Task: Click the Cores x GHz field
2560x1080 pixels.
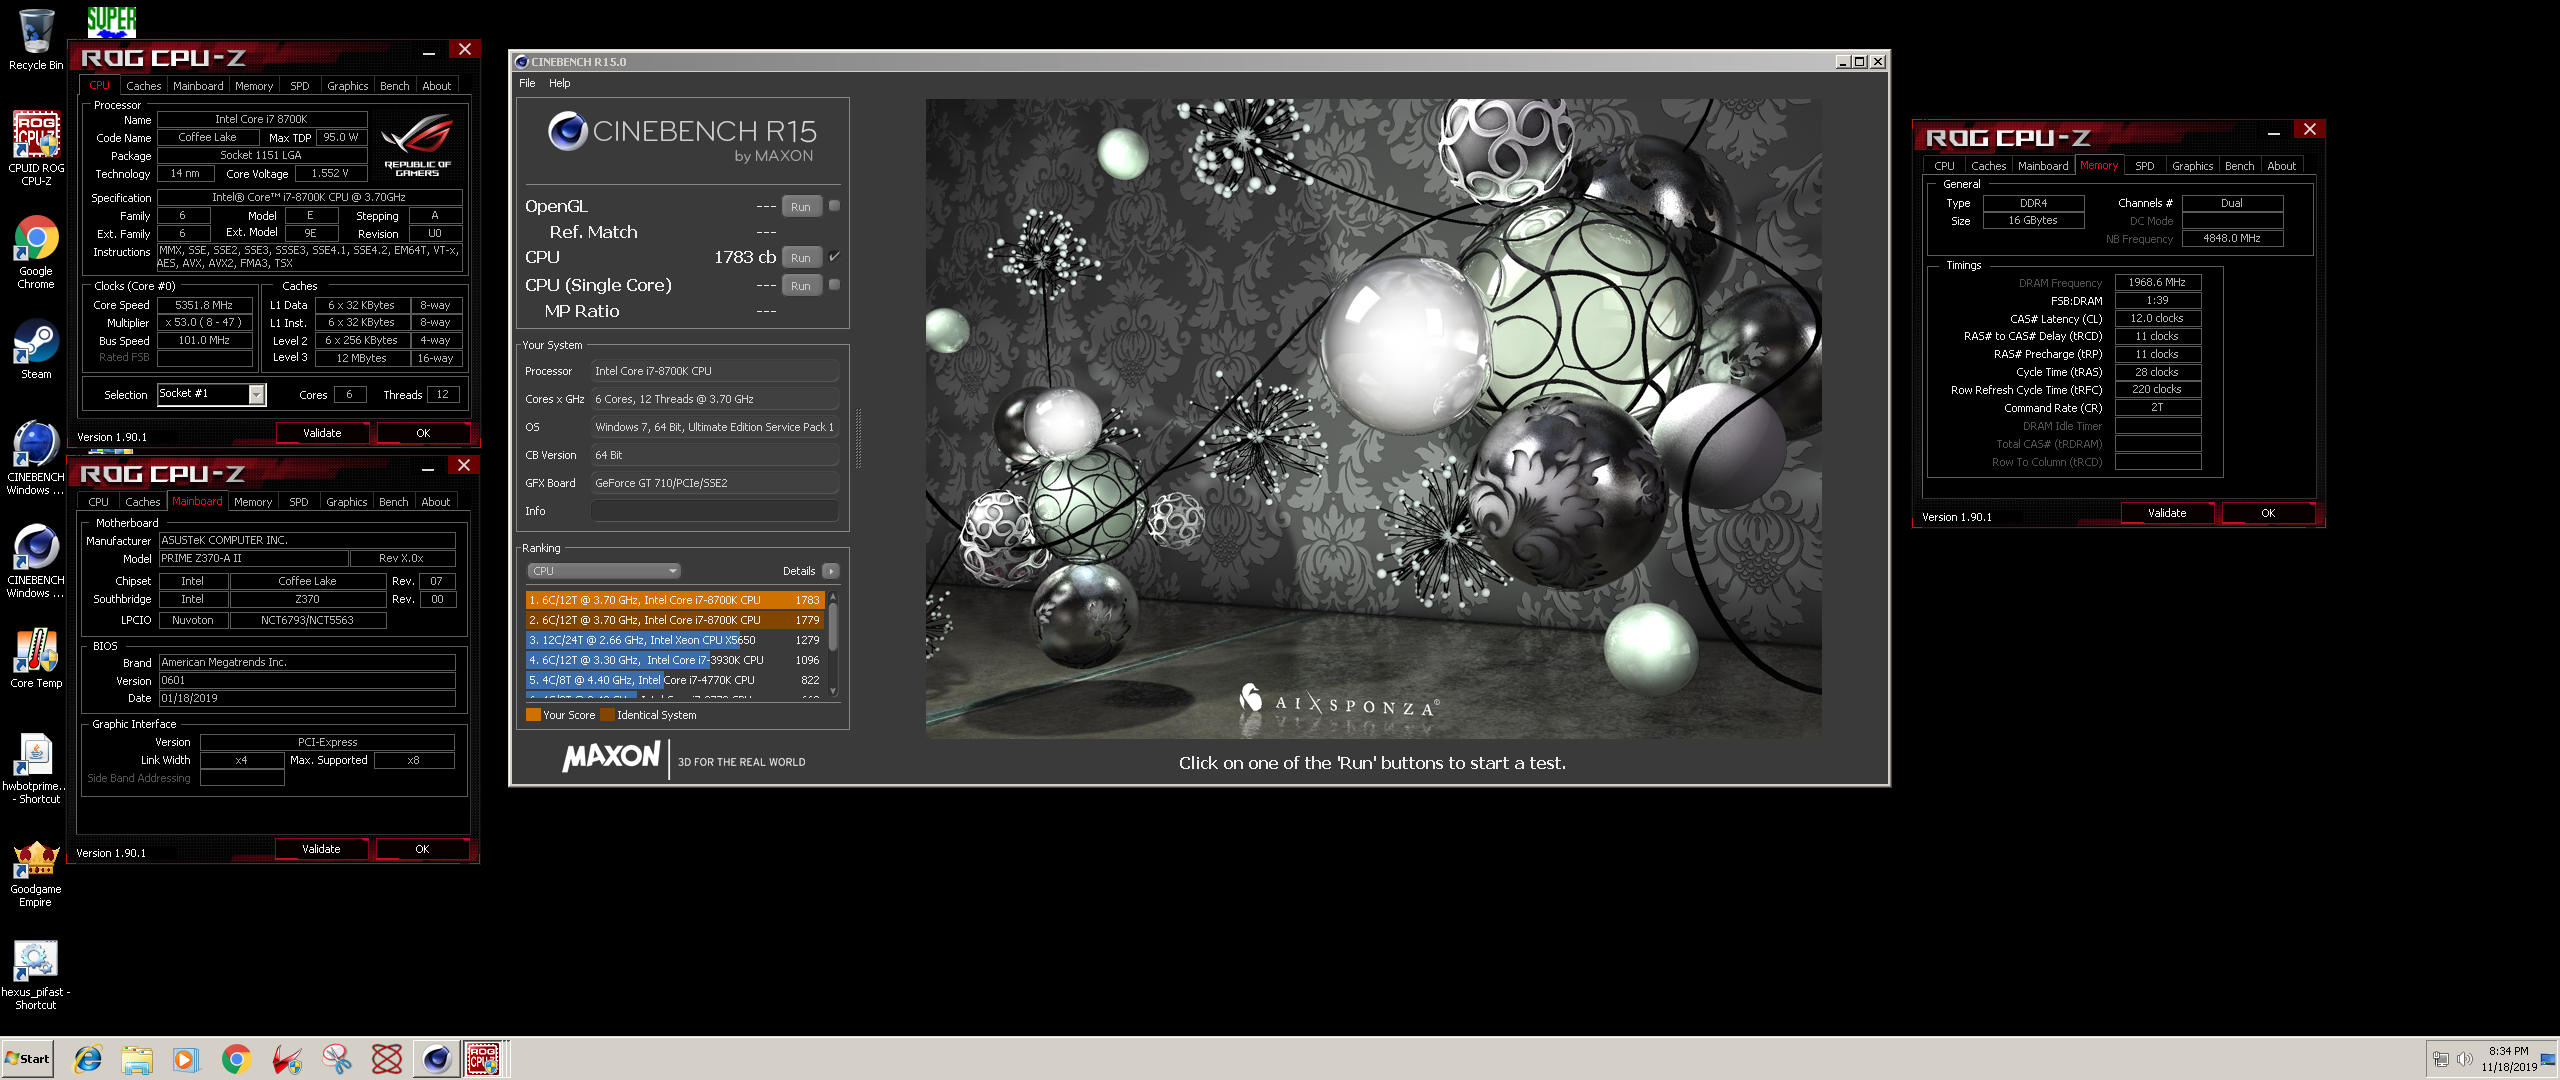Action: pyautogui.click(x=714, y=399)
